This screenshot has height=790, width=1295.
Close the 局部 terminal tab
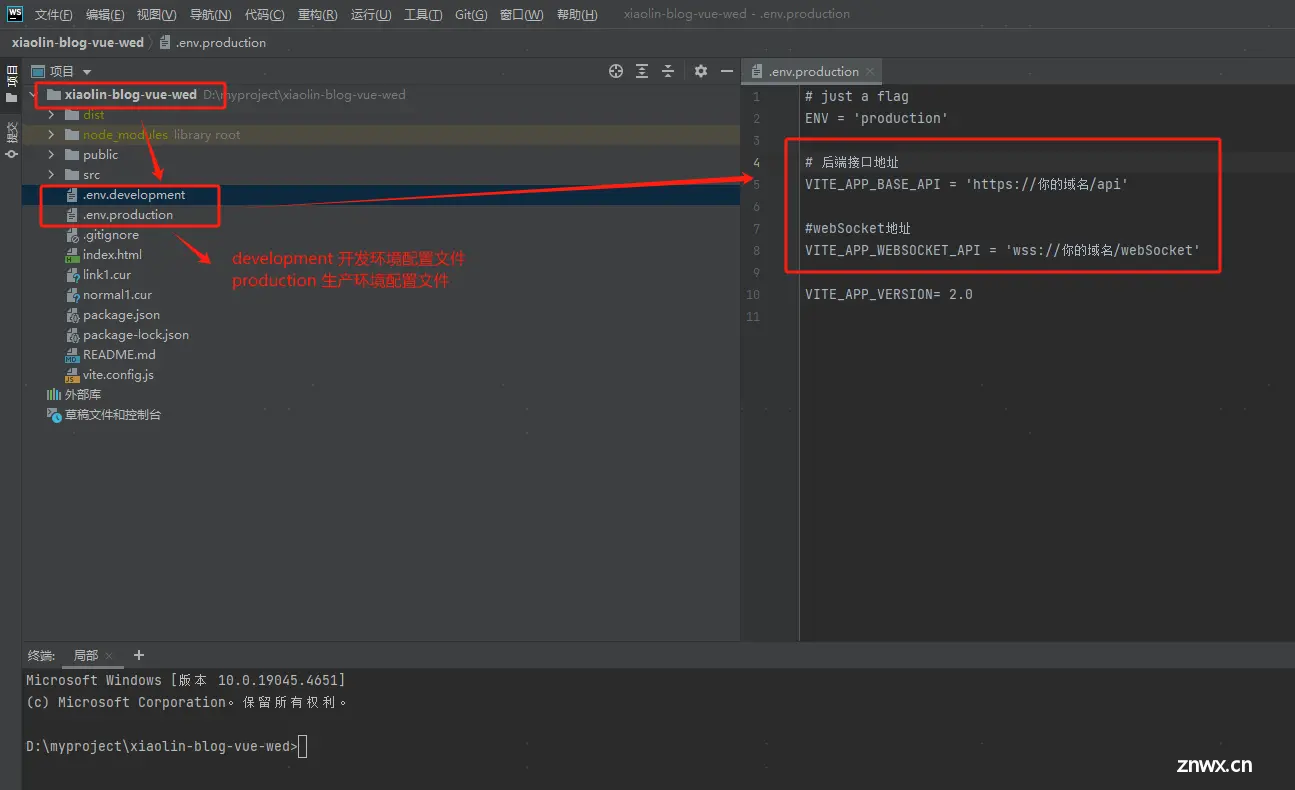(109, 656)
